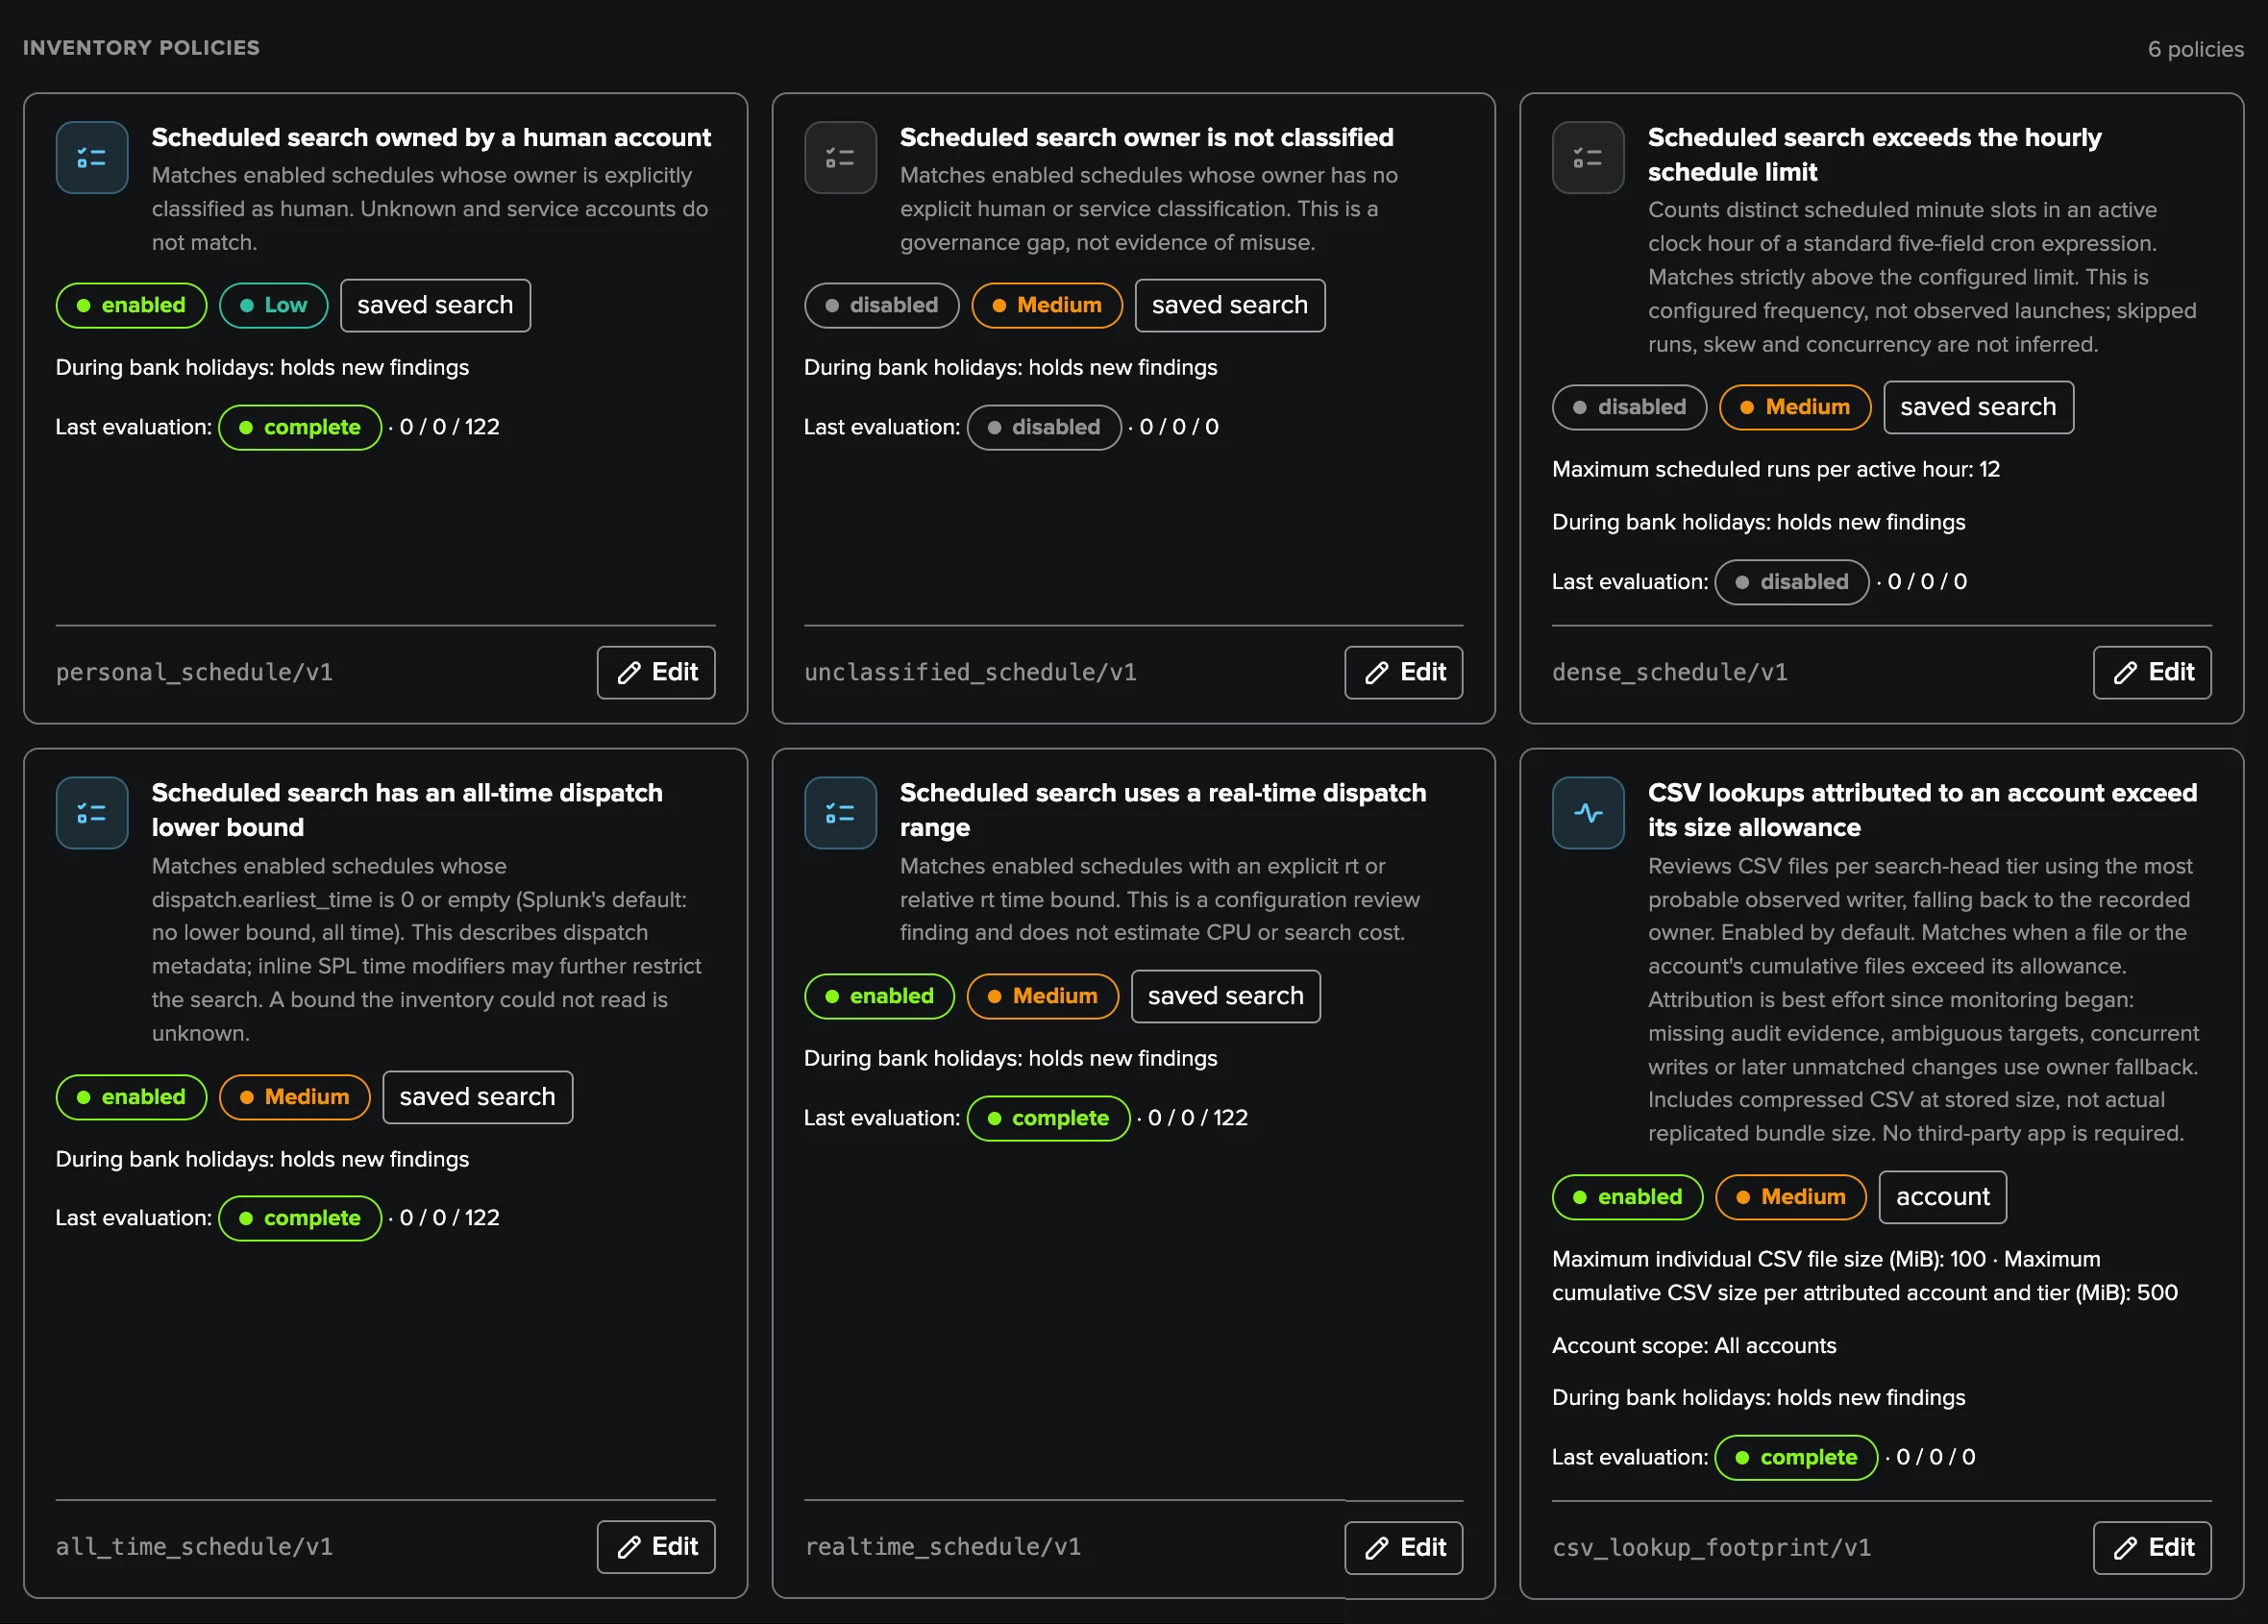2268x1624 pixels.
Task: Click the 'complete' evaluation badge on CSV lookups card
Action: click(1796, 1458)
